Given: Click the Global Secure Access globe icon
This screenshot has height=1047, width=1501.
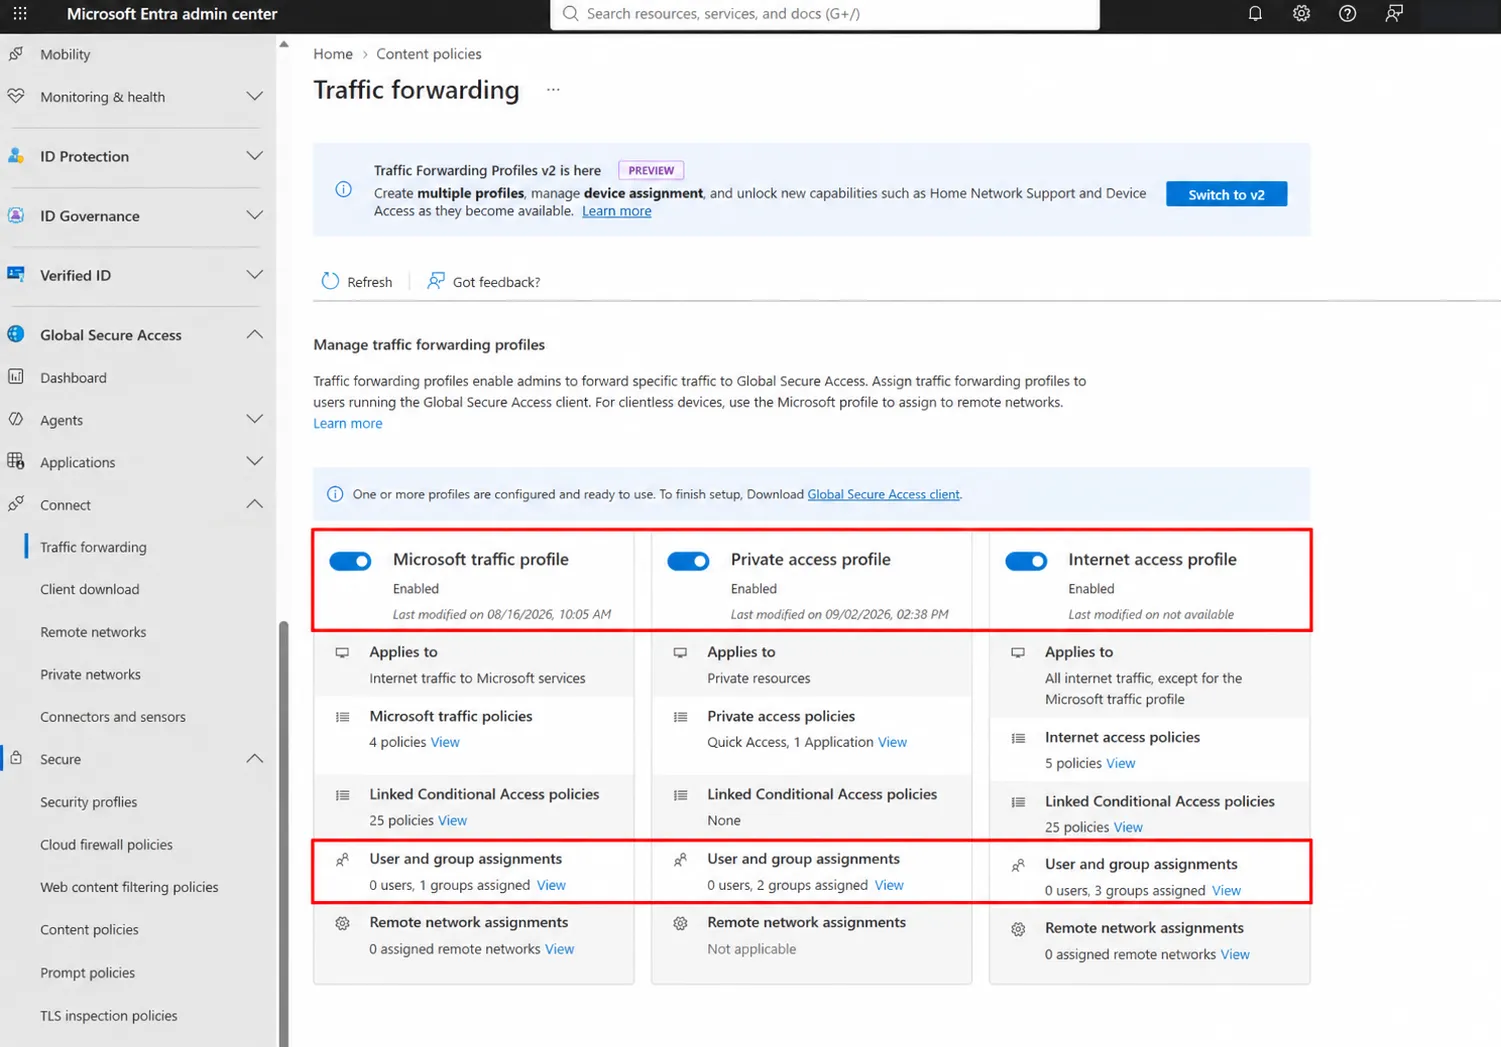Looking at the screenshot, I should 16,334.
